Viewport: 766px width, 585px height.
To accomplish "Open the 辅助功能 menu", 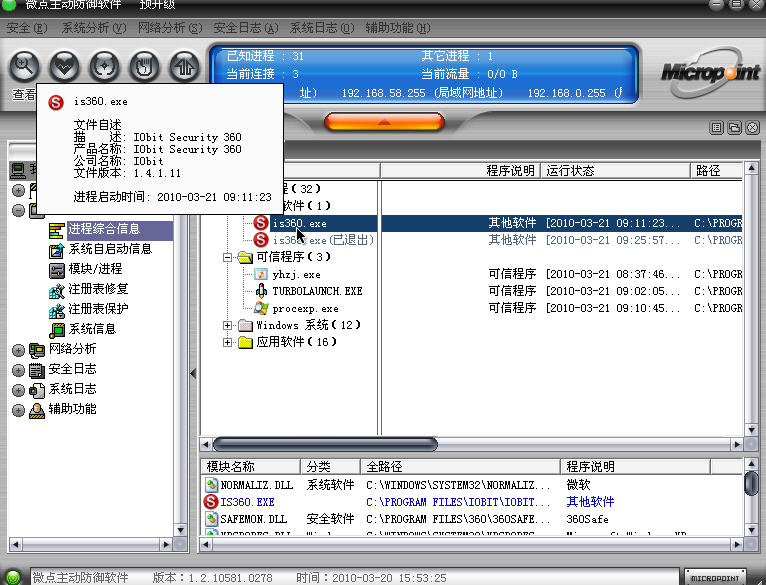I will [398, 28].
